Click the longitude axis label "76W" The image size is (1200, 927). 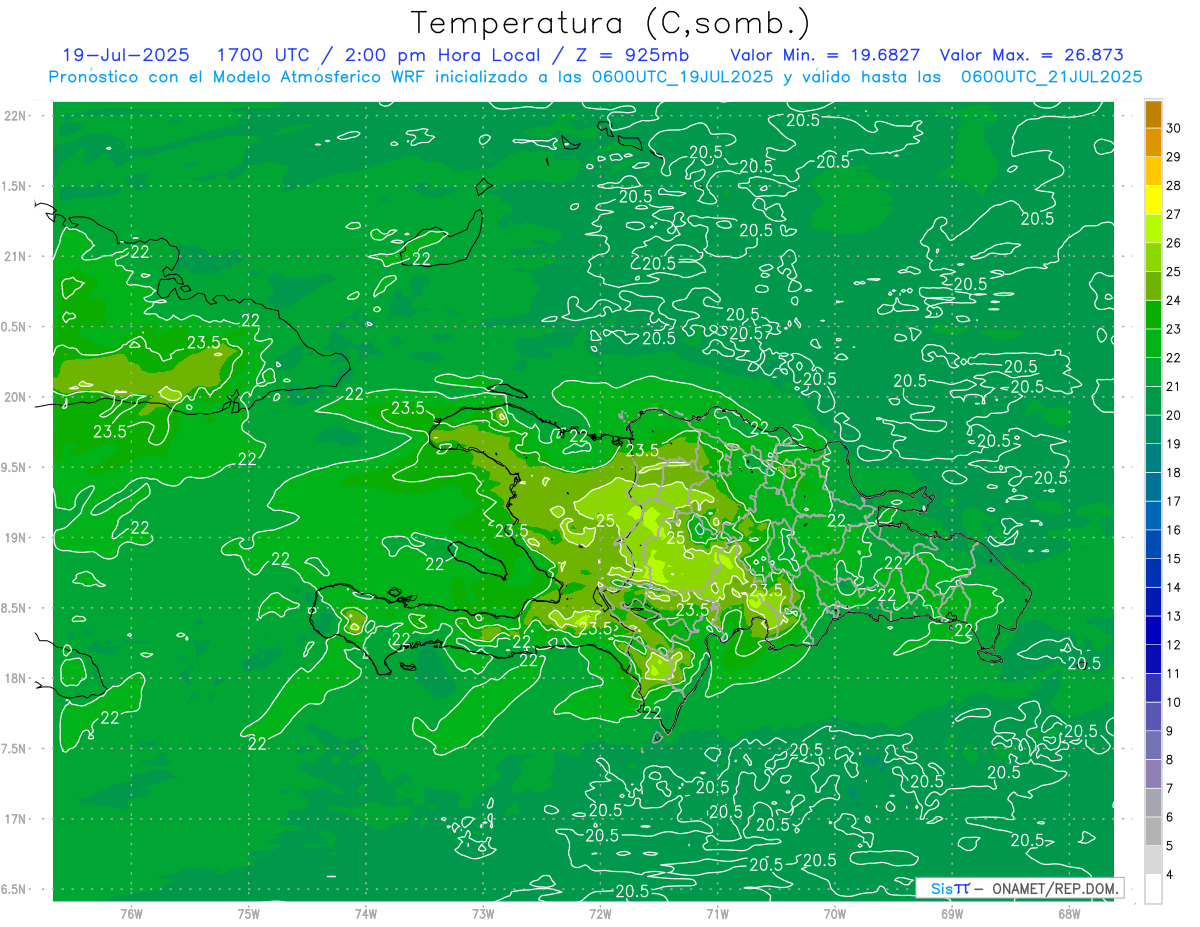coord(131,912)
